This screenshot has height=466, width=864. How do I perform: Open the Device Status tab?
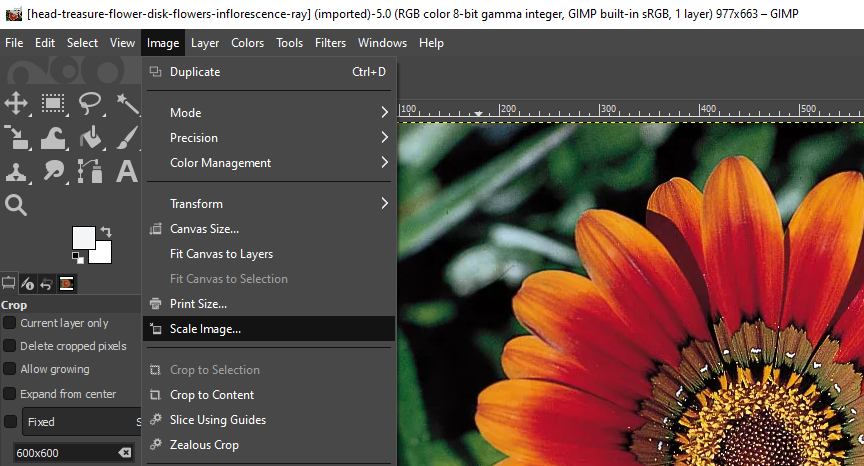pyautogui.click(x=28, y=284)
